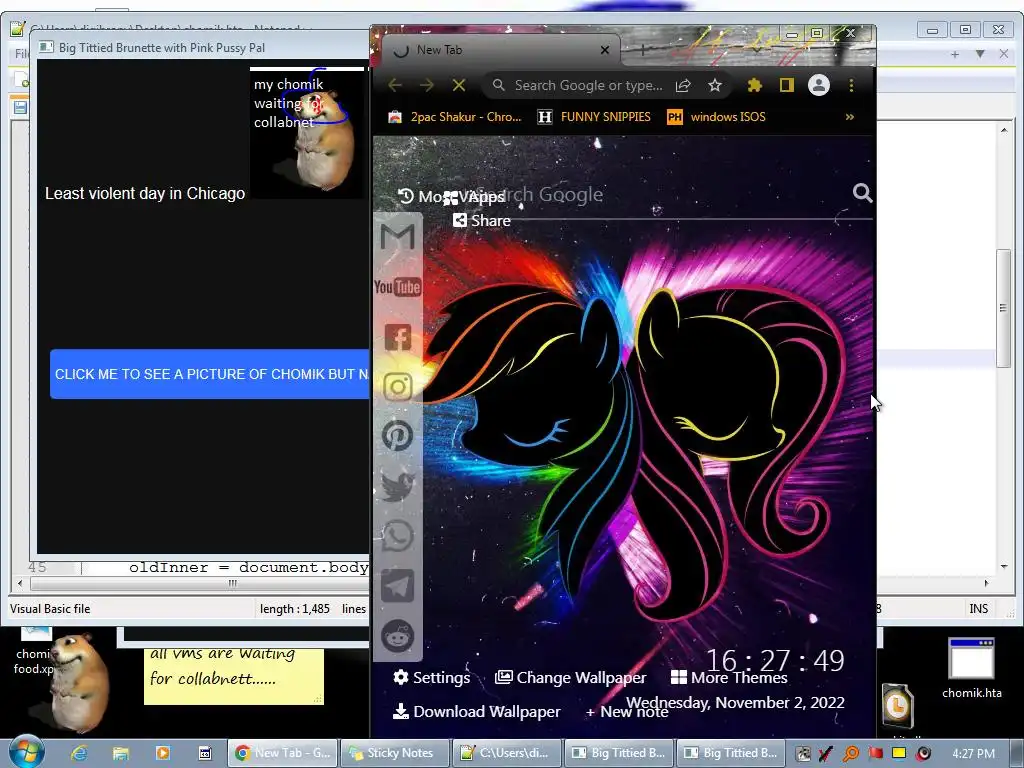The width and height of the screenshot is (1024, 768).
Task: Open the Windows Start button
Action: [26, 752]
